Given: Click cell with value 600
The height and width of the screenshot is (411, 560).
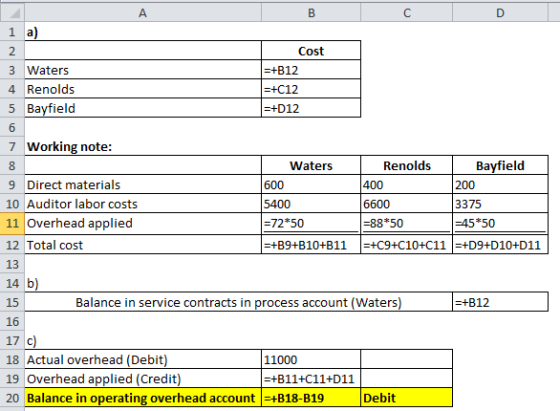Looking at the screenshot, I should [x=311, y=185].
